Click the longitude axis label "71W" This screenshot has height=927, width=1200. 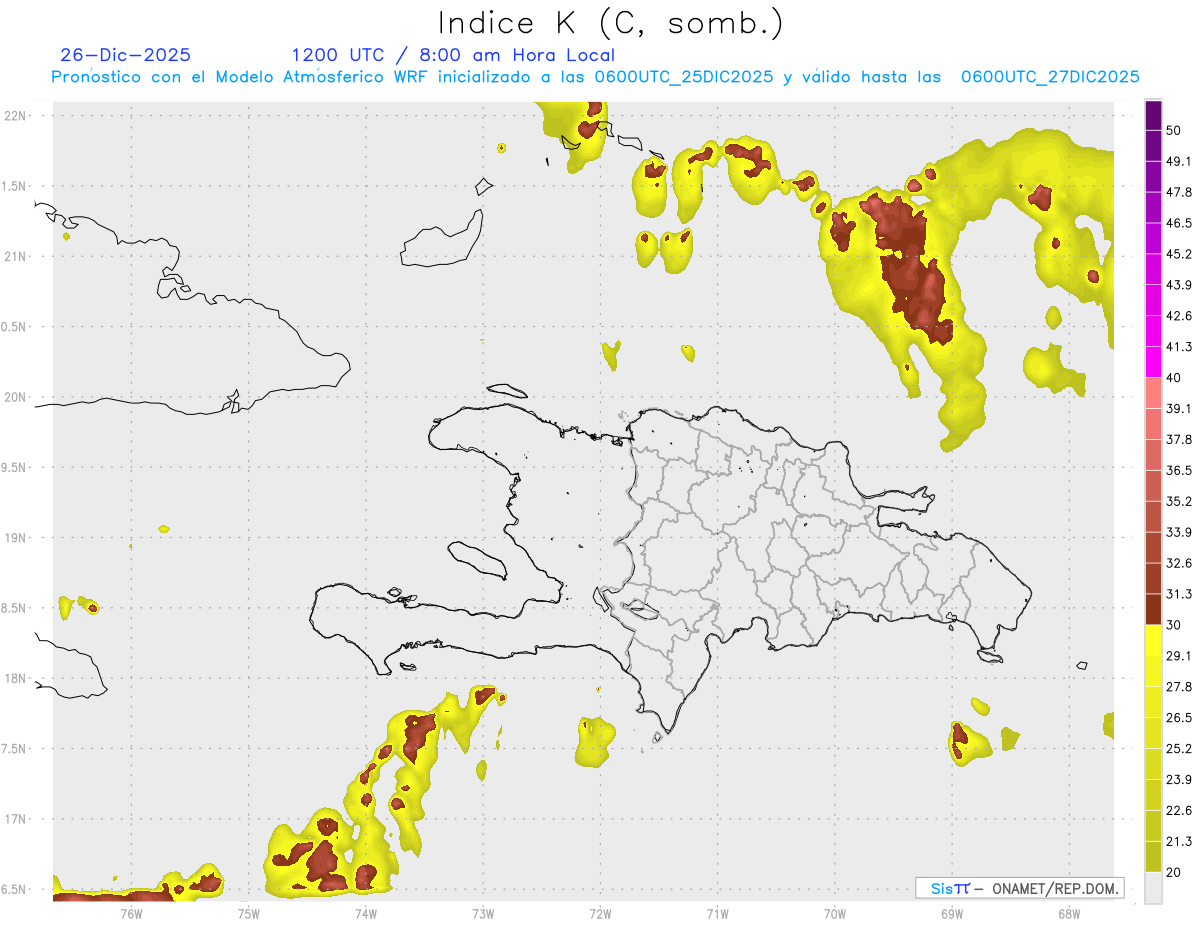coord(717,913)
